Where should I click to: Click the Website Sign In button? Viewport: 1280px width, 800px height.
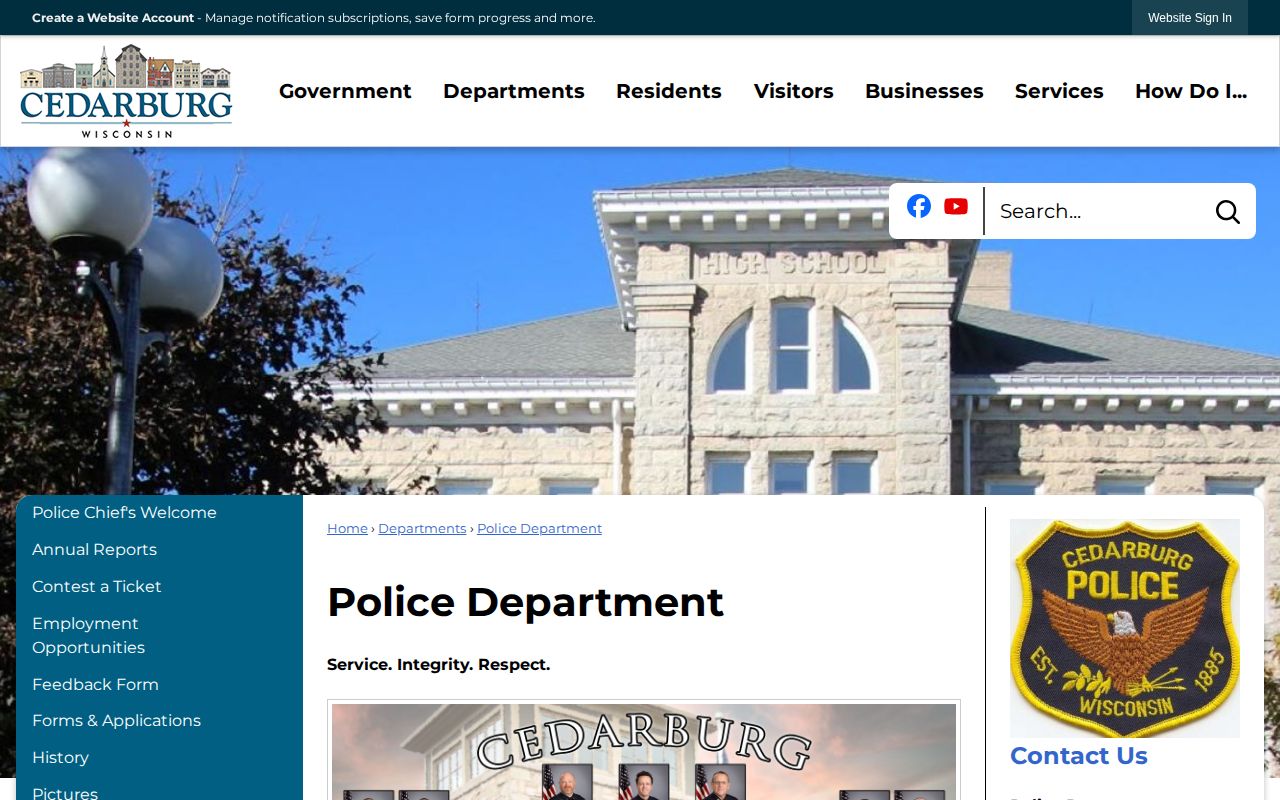[x=1190, y=18]
